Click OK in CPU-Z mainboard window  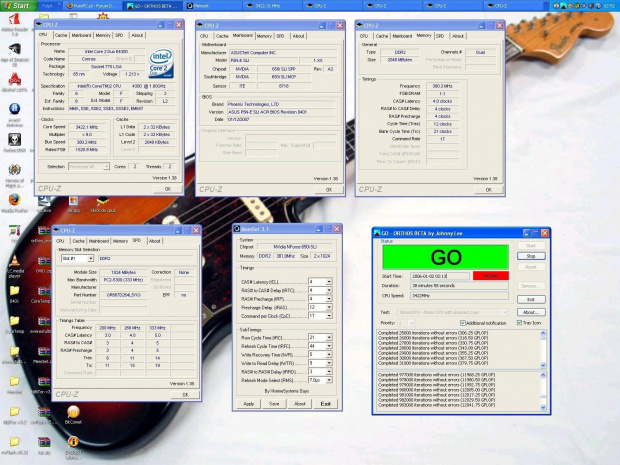click(x=329, y=190)
